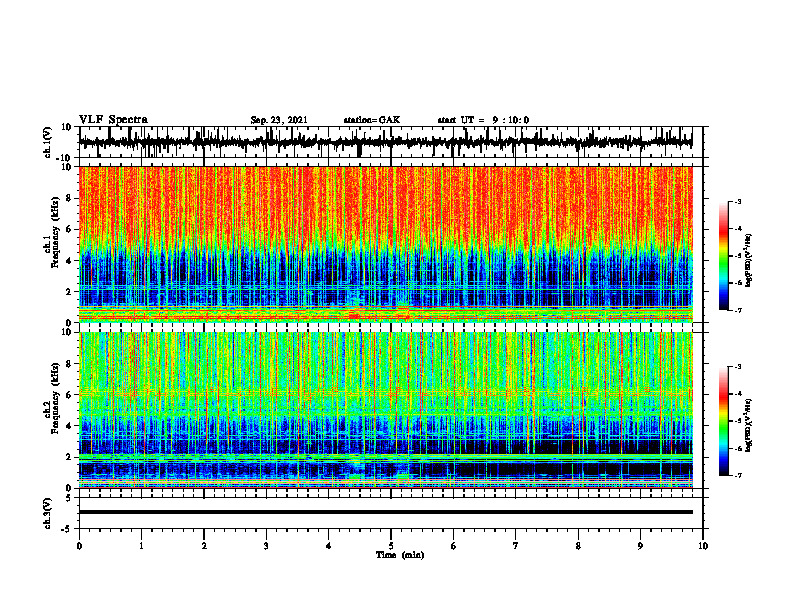The image size is (792, 612).
Task: Click the 'ch.3(V)' axis label
Action: point(48,513)
